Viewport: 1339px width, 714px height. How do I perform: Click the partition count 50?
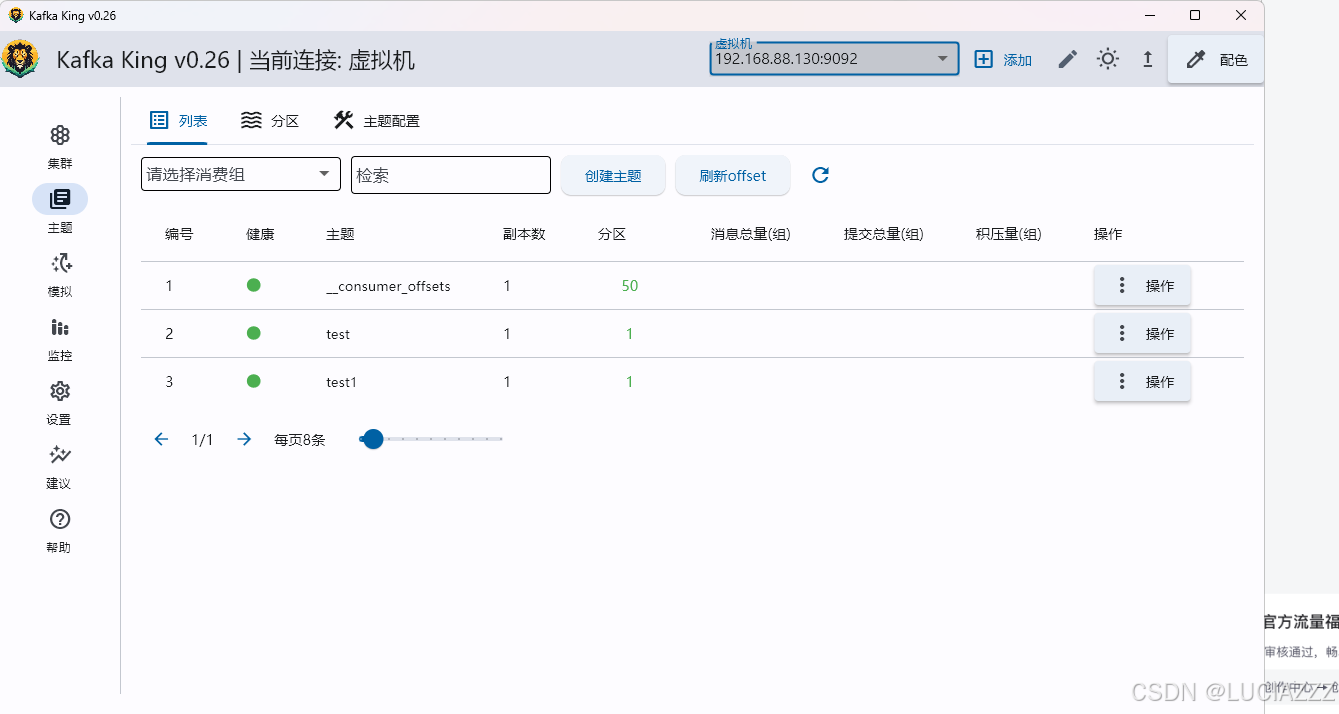point(629,286)
